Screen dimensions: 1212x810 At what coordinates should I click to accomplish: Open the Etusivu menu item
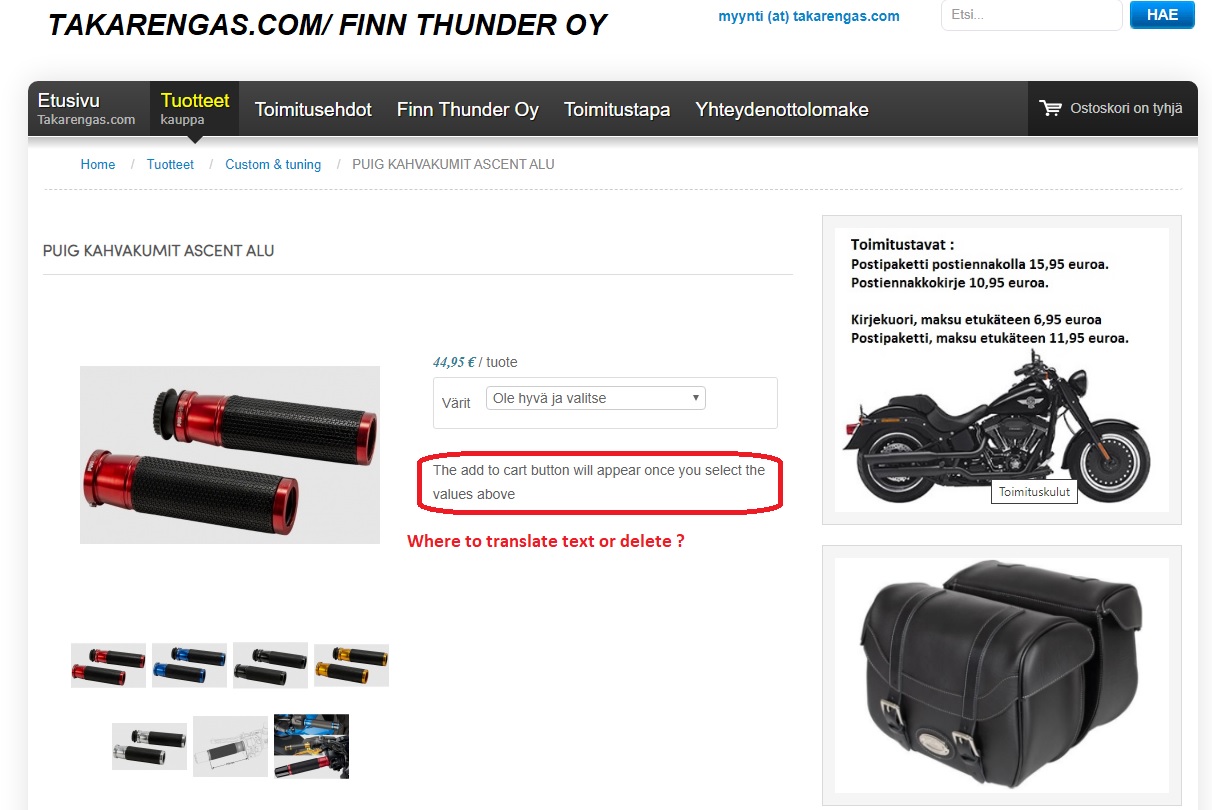click(x=87, y=109)
